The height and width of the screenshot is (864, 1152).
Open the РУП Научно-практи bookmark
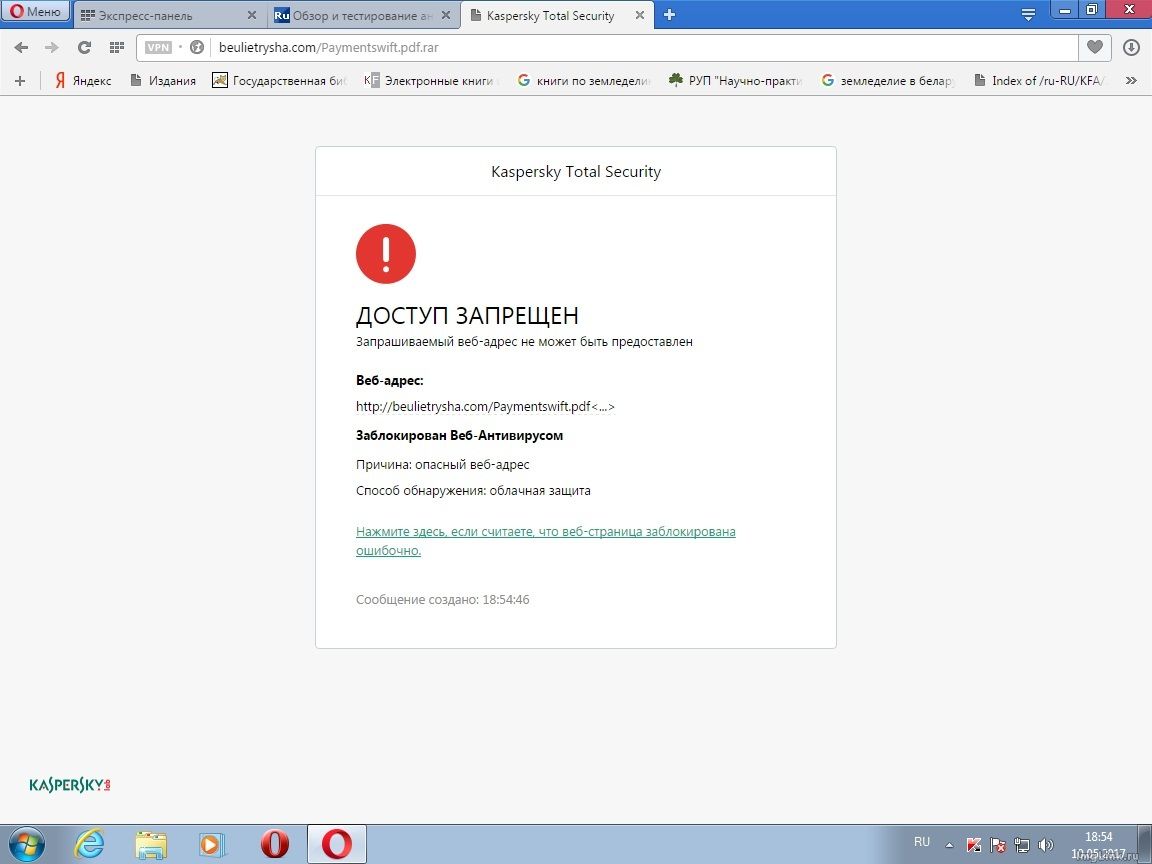coord(735,81)
